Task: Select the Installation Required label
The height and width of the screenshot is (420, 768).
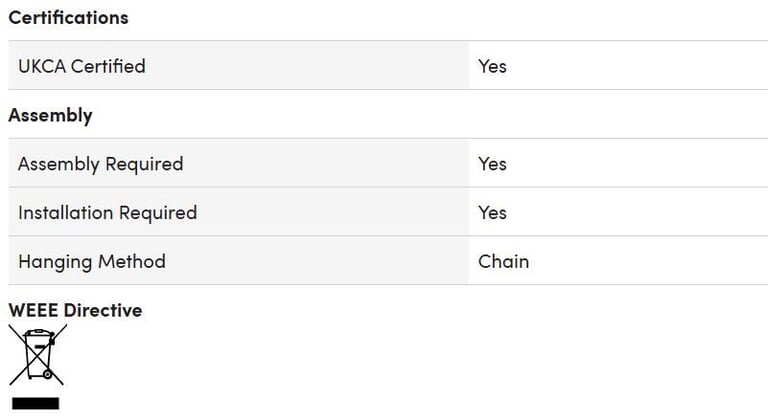Action: [x=108, y=213]
